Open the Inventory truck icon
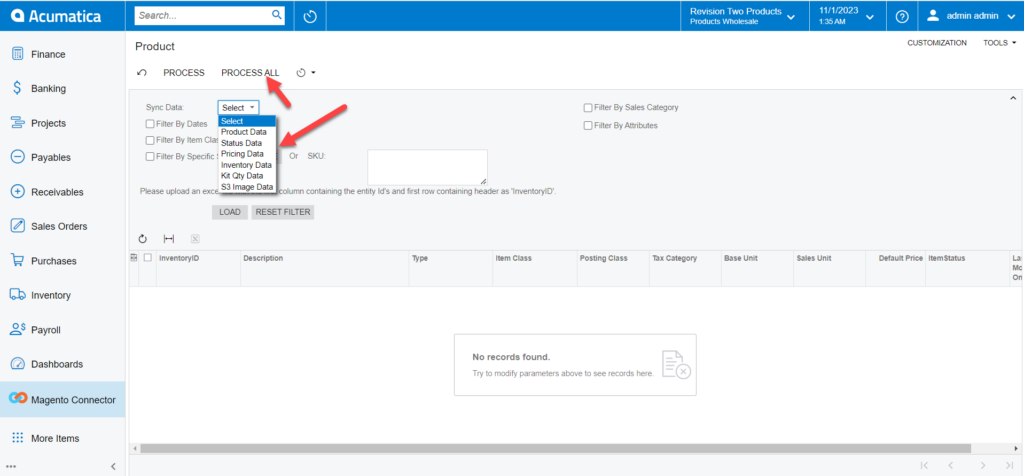Viewport: 1024px width, 476px height. coord(18,295)
